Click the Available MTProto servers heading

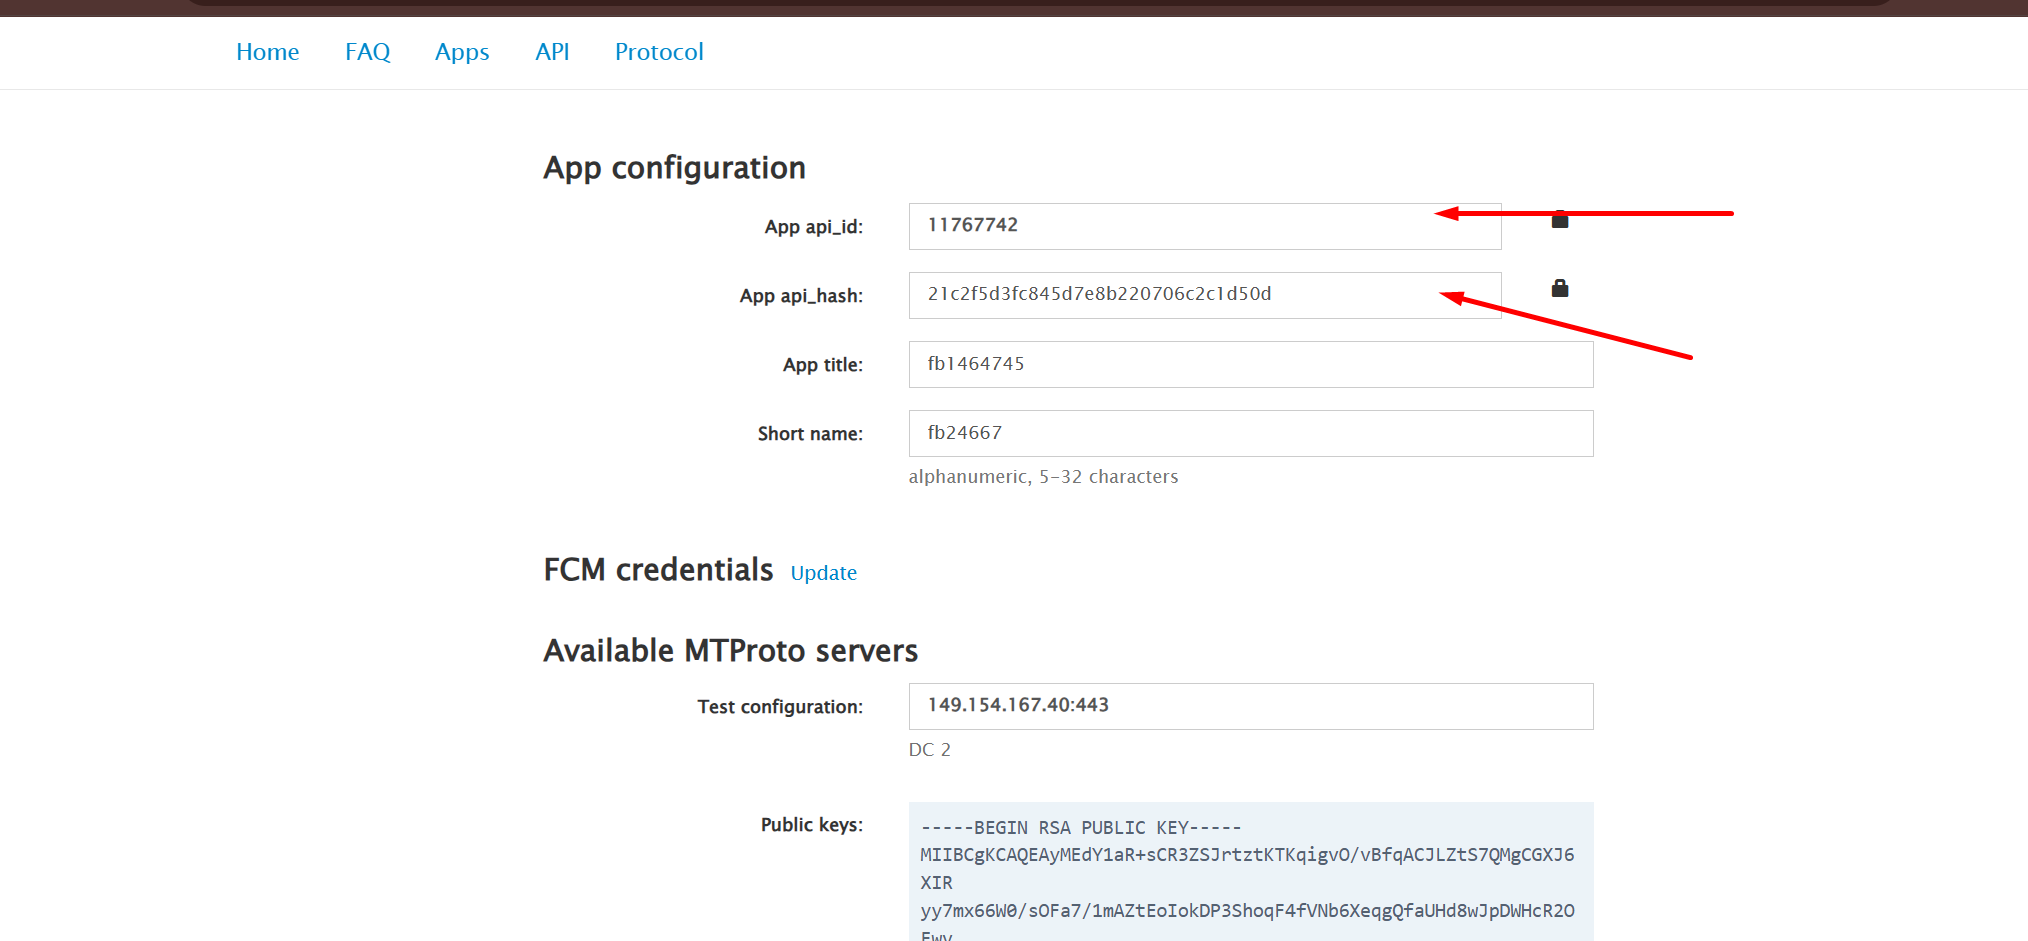click(x=730, y=651)
